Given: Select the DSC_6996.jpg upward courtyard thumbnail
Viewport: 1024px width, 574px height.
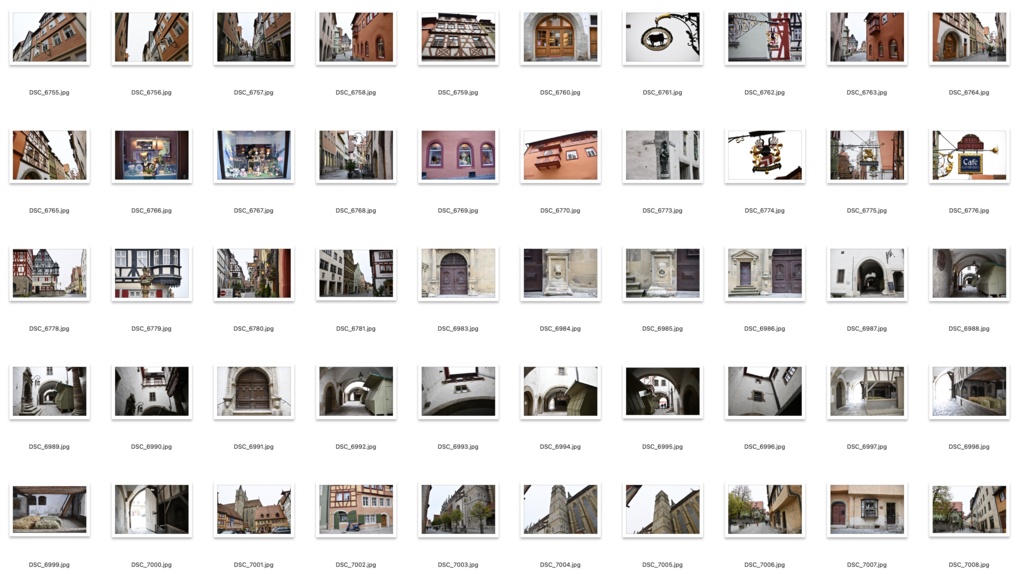Looking at the screenshot, I should point(765,391).
